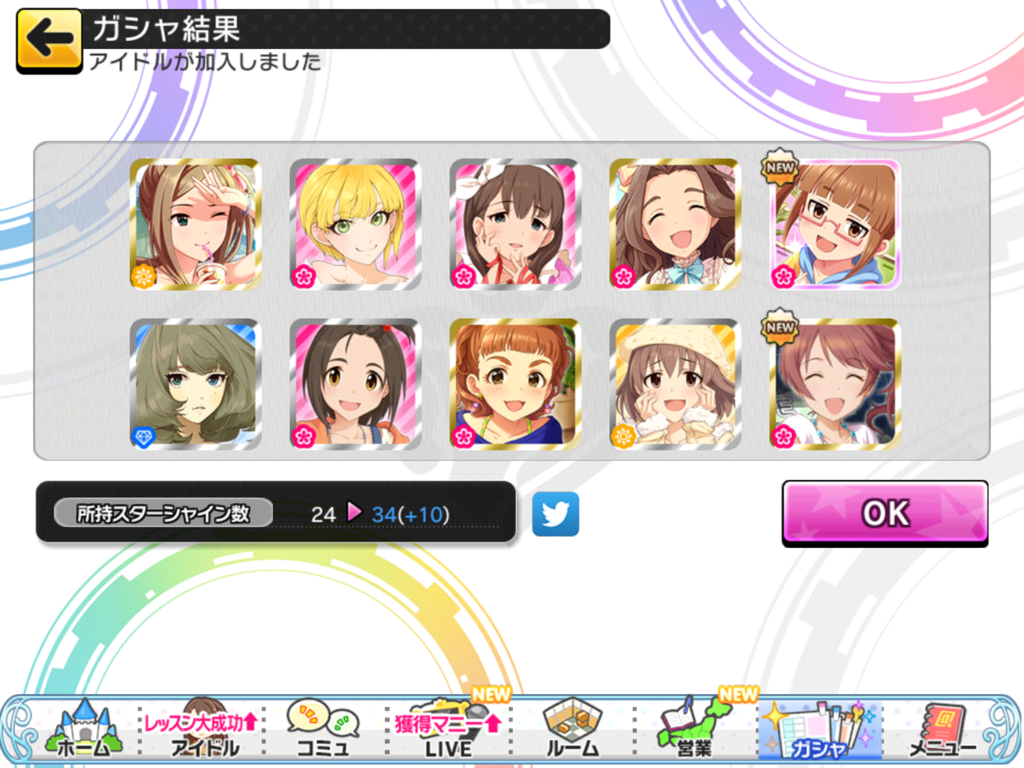
Task: Open the ホーム castle menu
Action: 83,729
